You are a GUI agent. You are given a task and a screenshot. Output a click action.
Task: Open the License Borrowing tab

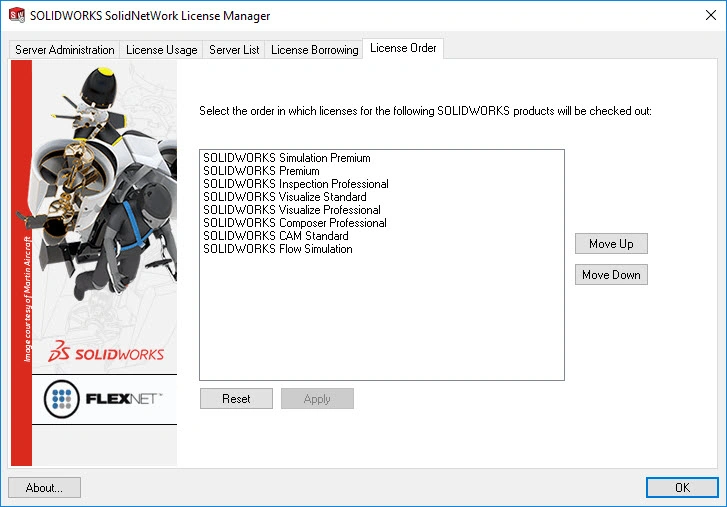(314, 50)
